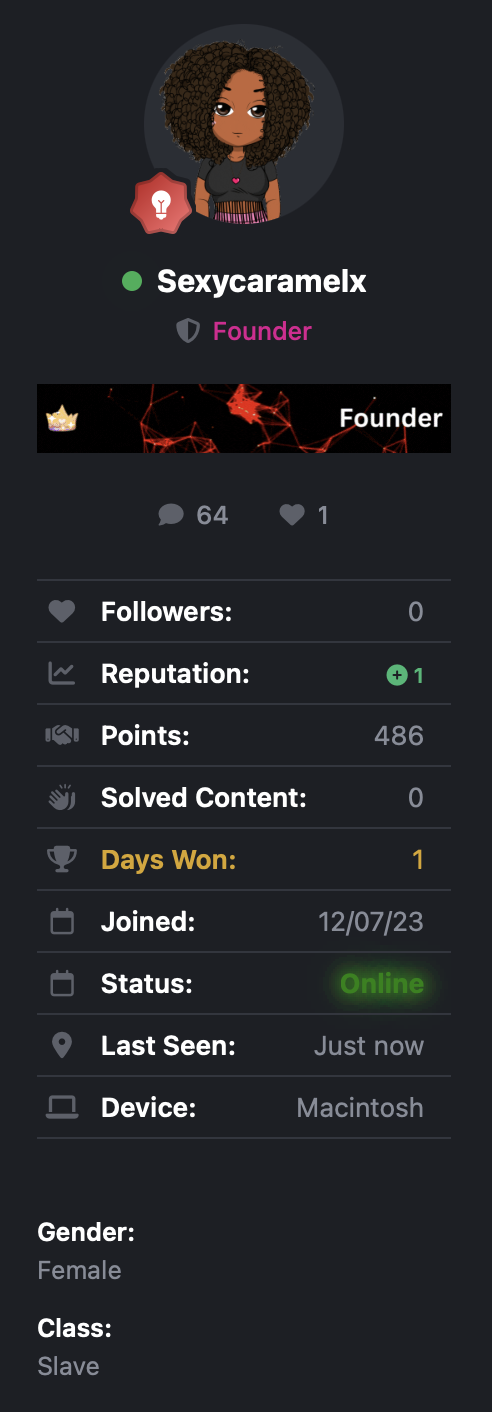This screenshot has width=492, height=1412.
Task: Click the shield icon beside Founder
Action: [188, 331]
